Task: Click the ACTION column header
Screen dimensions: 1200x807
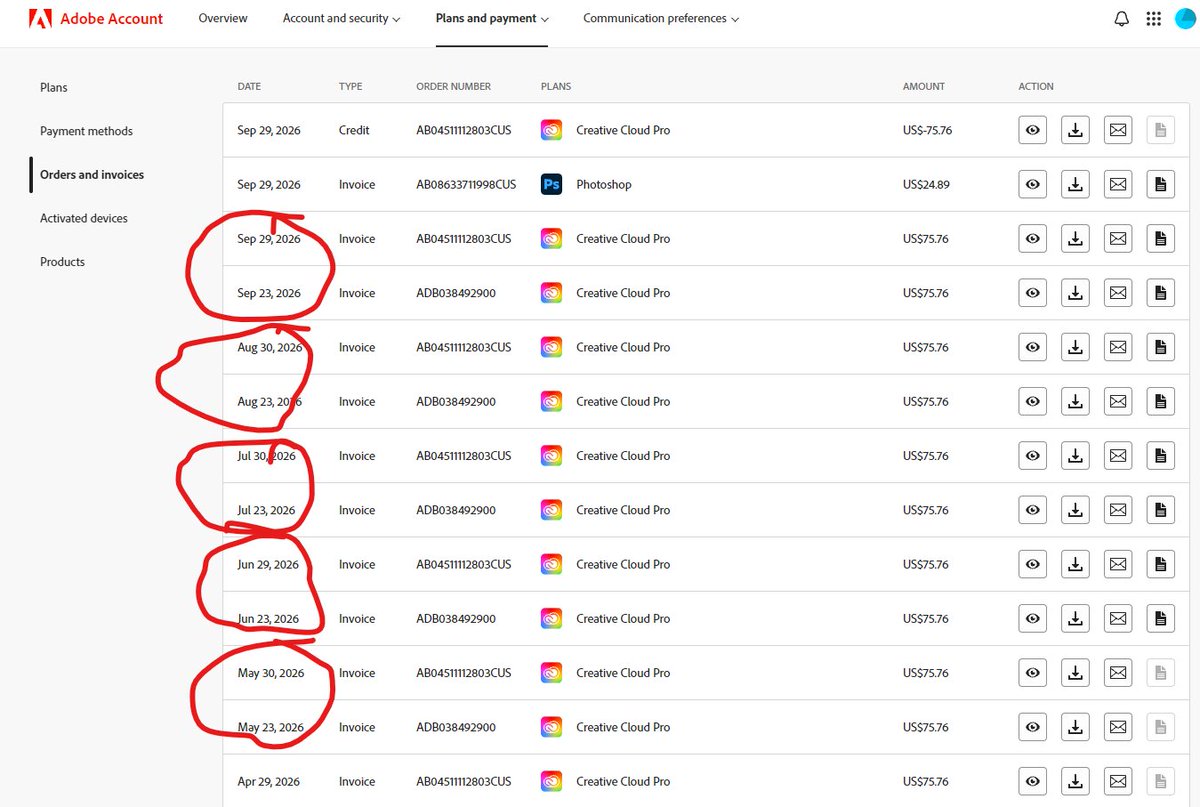Action: (x=1036, y=87)
